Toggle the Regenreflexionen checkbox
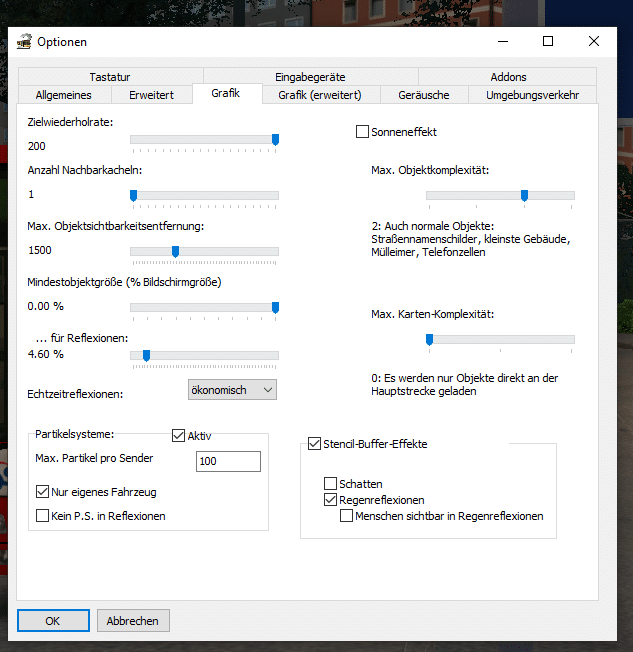This screenshot has height=652, width=633. (x=331, y=500)
